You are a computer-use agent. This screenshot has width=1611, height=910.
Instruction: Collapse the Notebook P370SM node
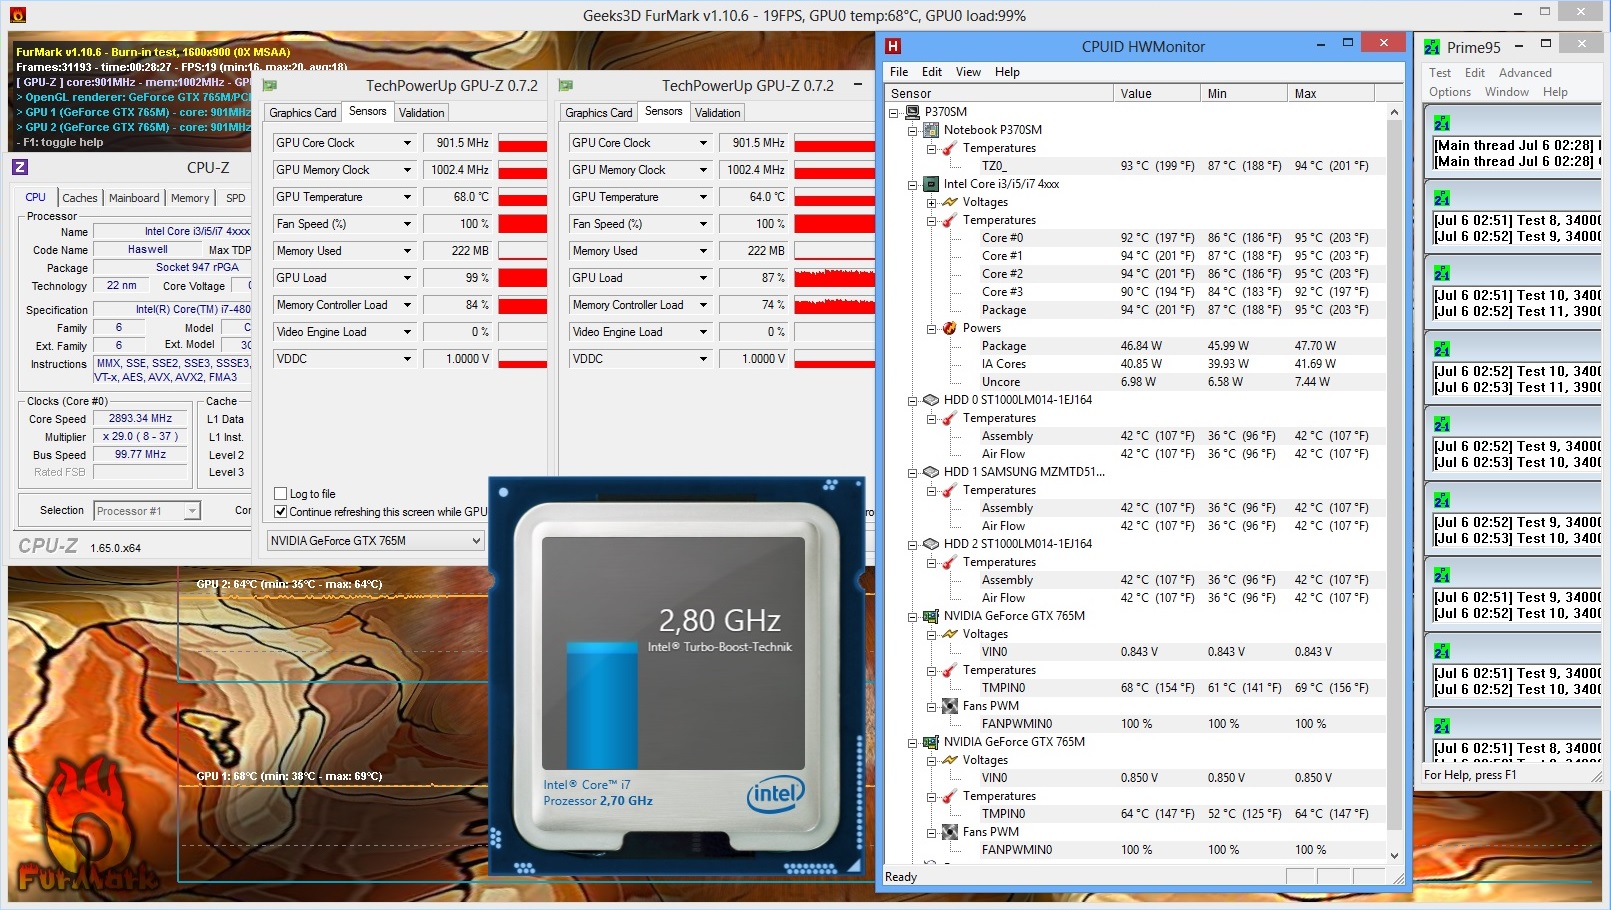[913, 130]
